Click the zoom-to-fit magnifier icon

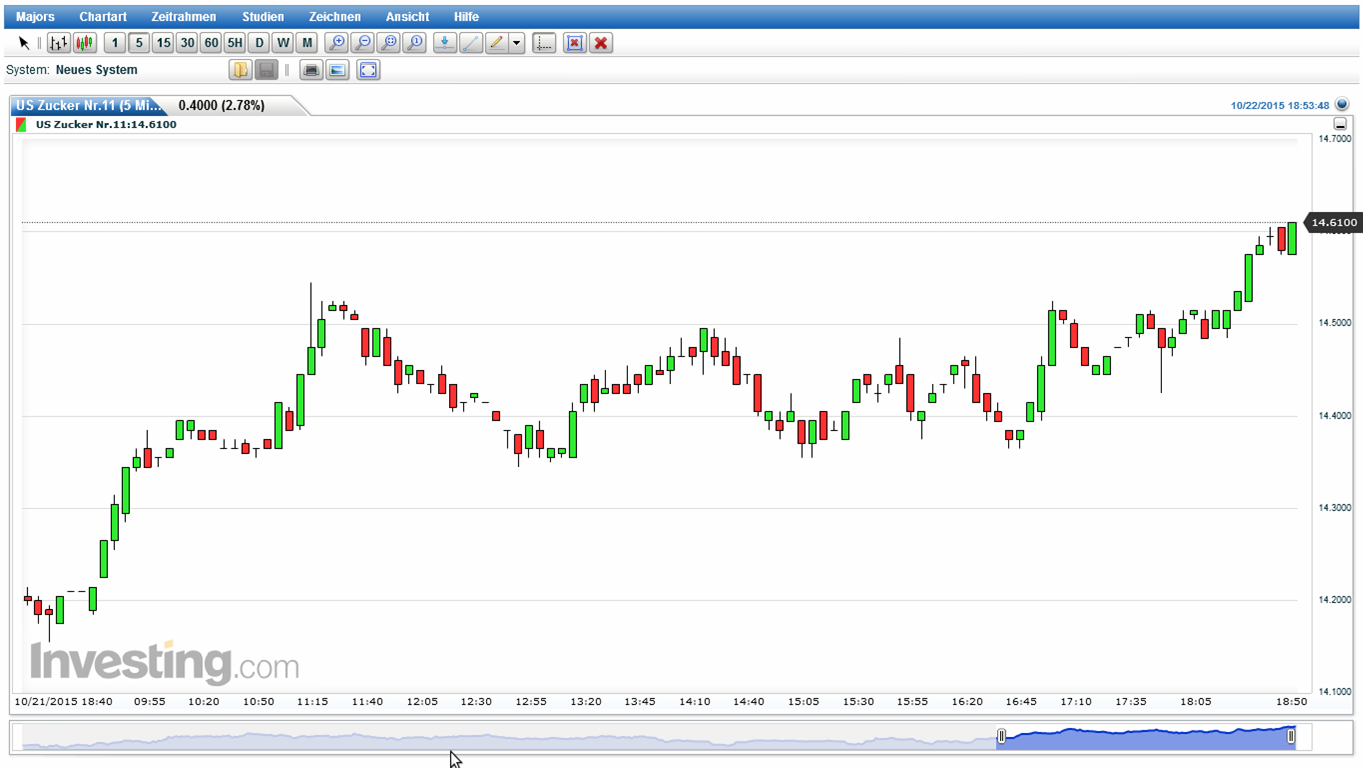coord(388,43)
